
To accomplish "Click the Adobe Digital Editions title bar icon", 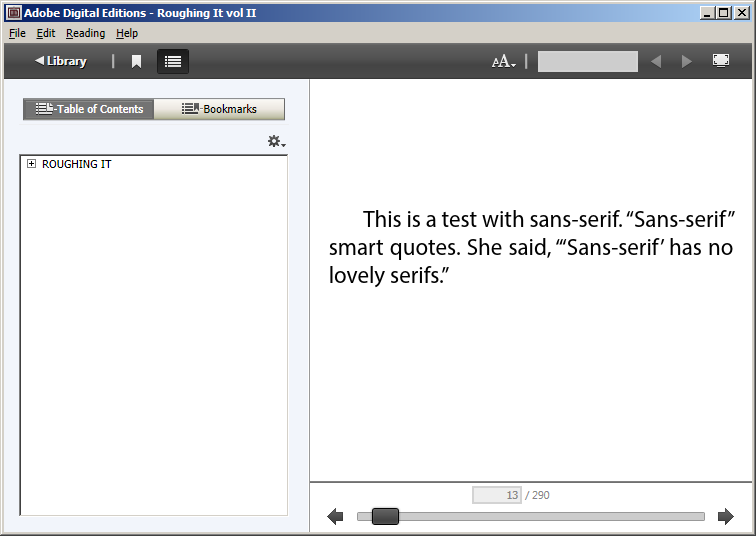I will [14, 13].
